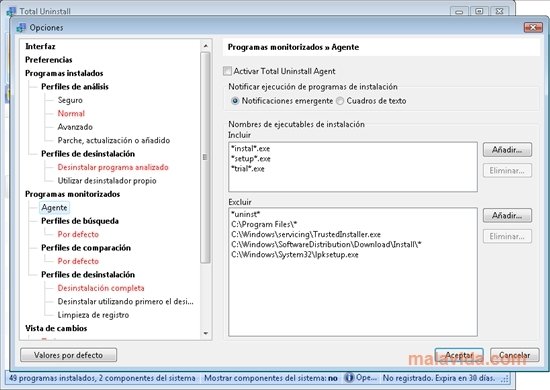This screenshot has height=390, width=550.
Task: Select Perfiles de comparación tree node
Action: click(86, 248)
